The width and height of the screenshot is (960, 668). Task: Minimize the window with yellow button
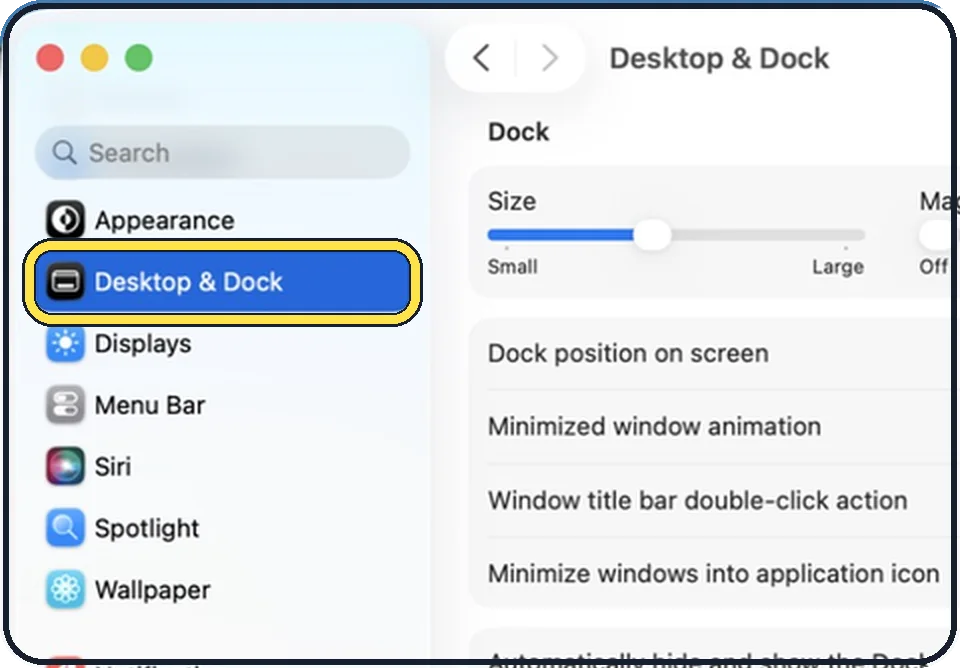pos(95,58)
